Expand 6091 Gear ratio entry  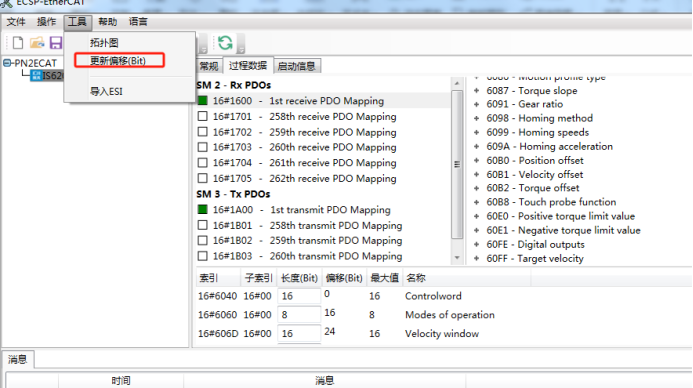476,104
